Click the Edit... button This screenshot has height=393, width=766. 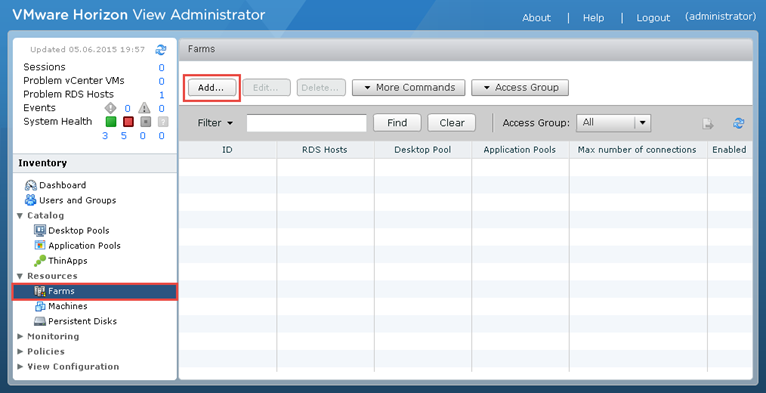266,88
